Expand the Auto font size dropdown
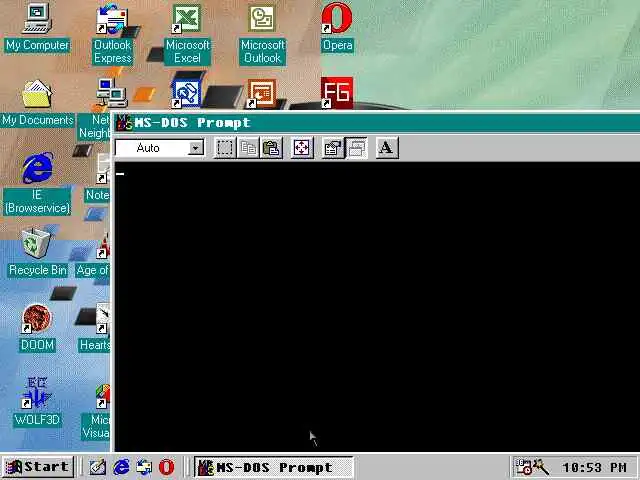This screenshot has height=480, width=640. tap(196, 148)
